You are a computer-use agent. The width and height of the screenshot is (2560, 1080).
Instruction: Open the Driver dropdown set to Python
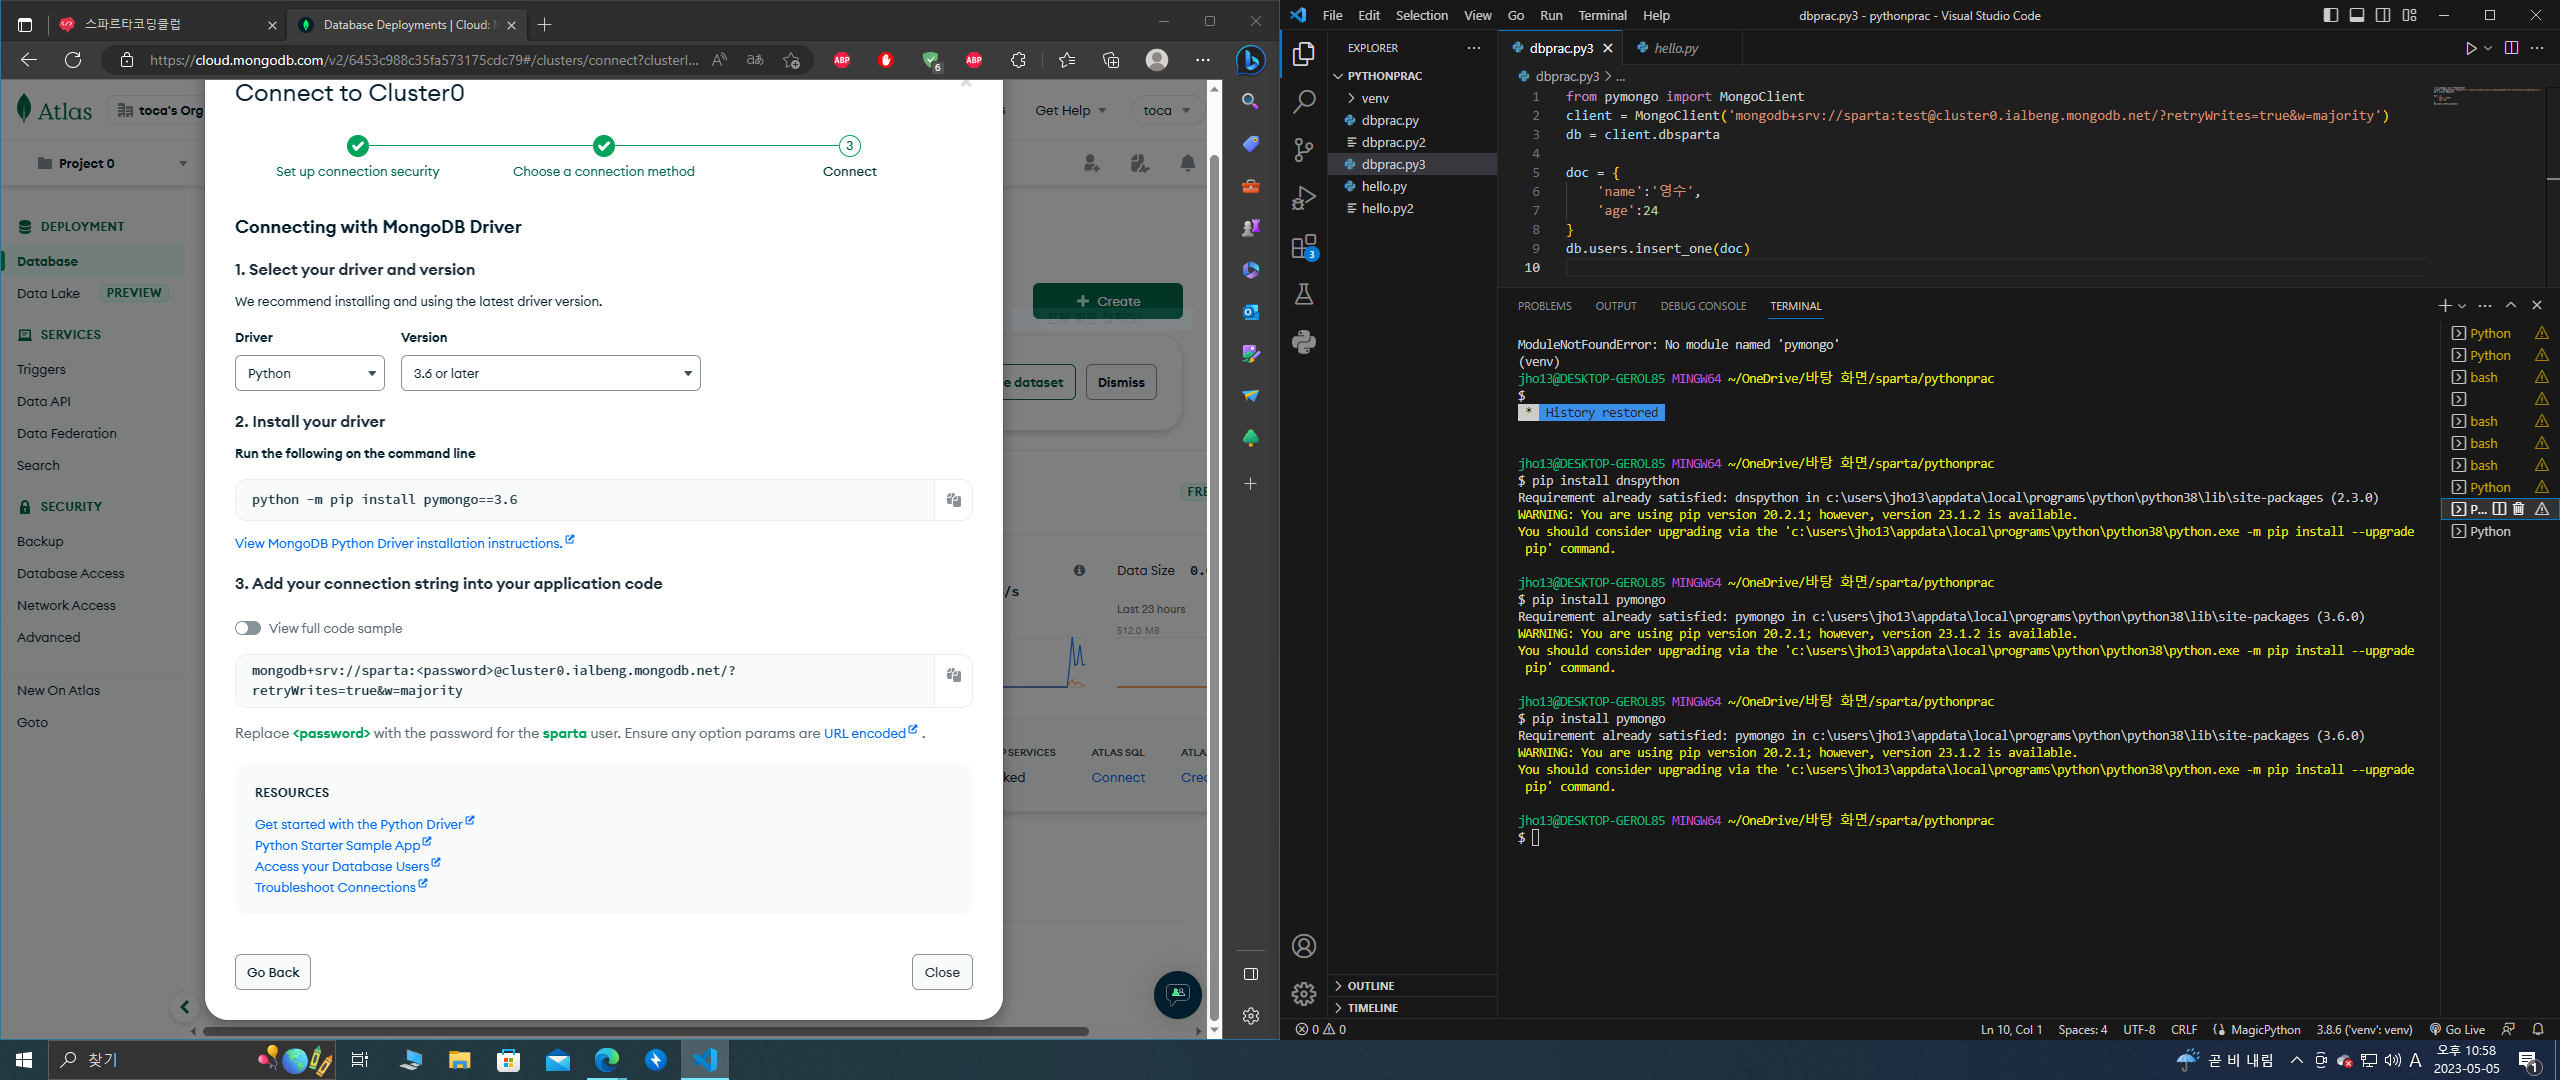310,373
